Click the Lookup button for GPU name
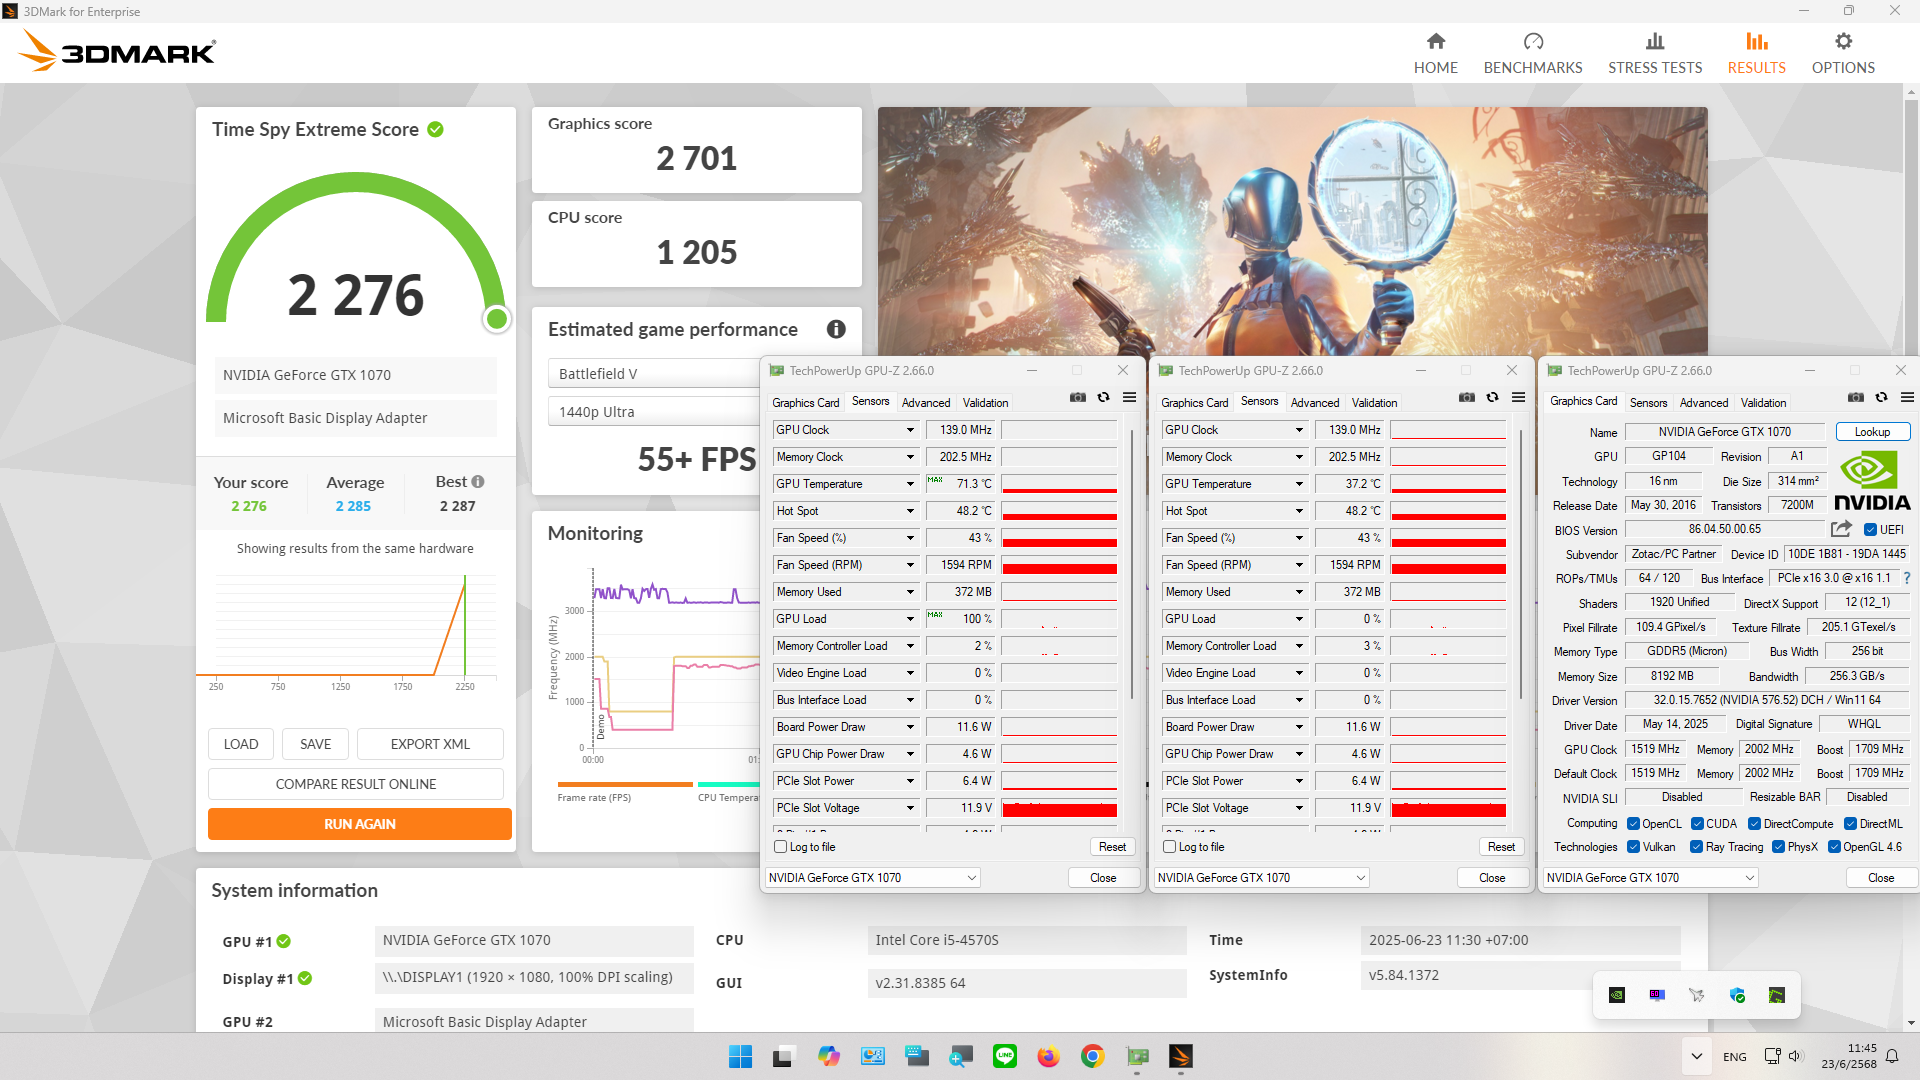The height and width of the screenshot is (1080, 1920). coord(1872,432)
